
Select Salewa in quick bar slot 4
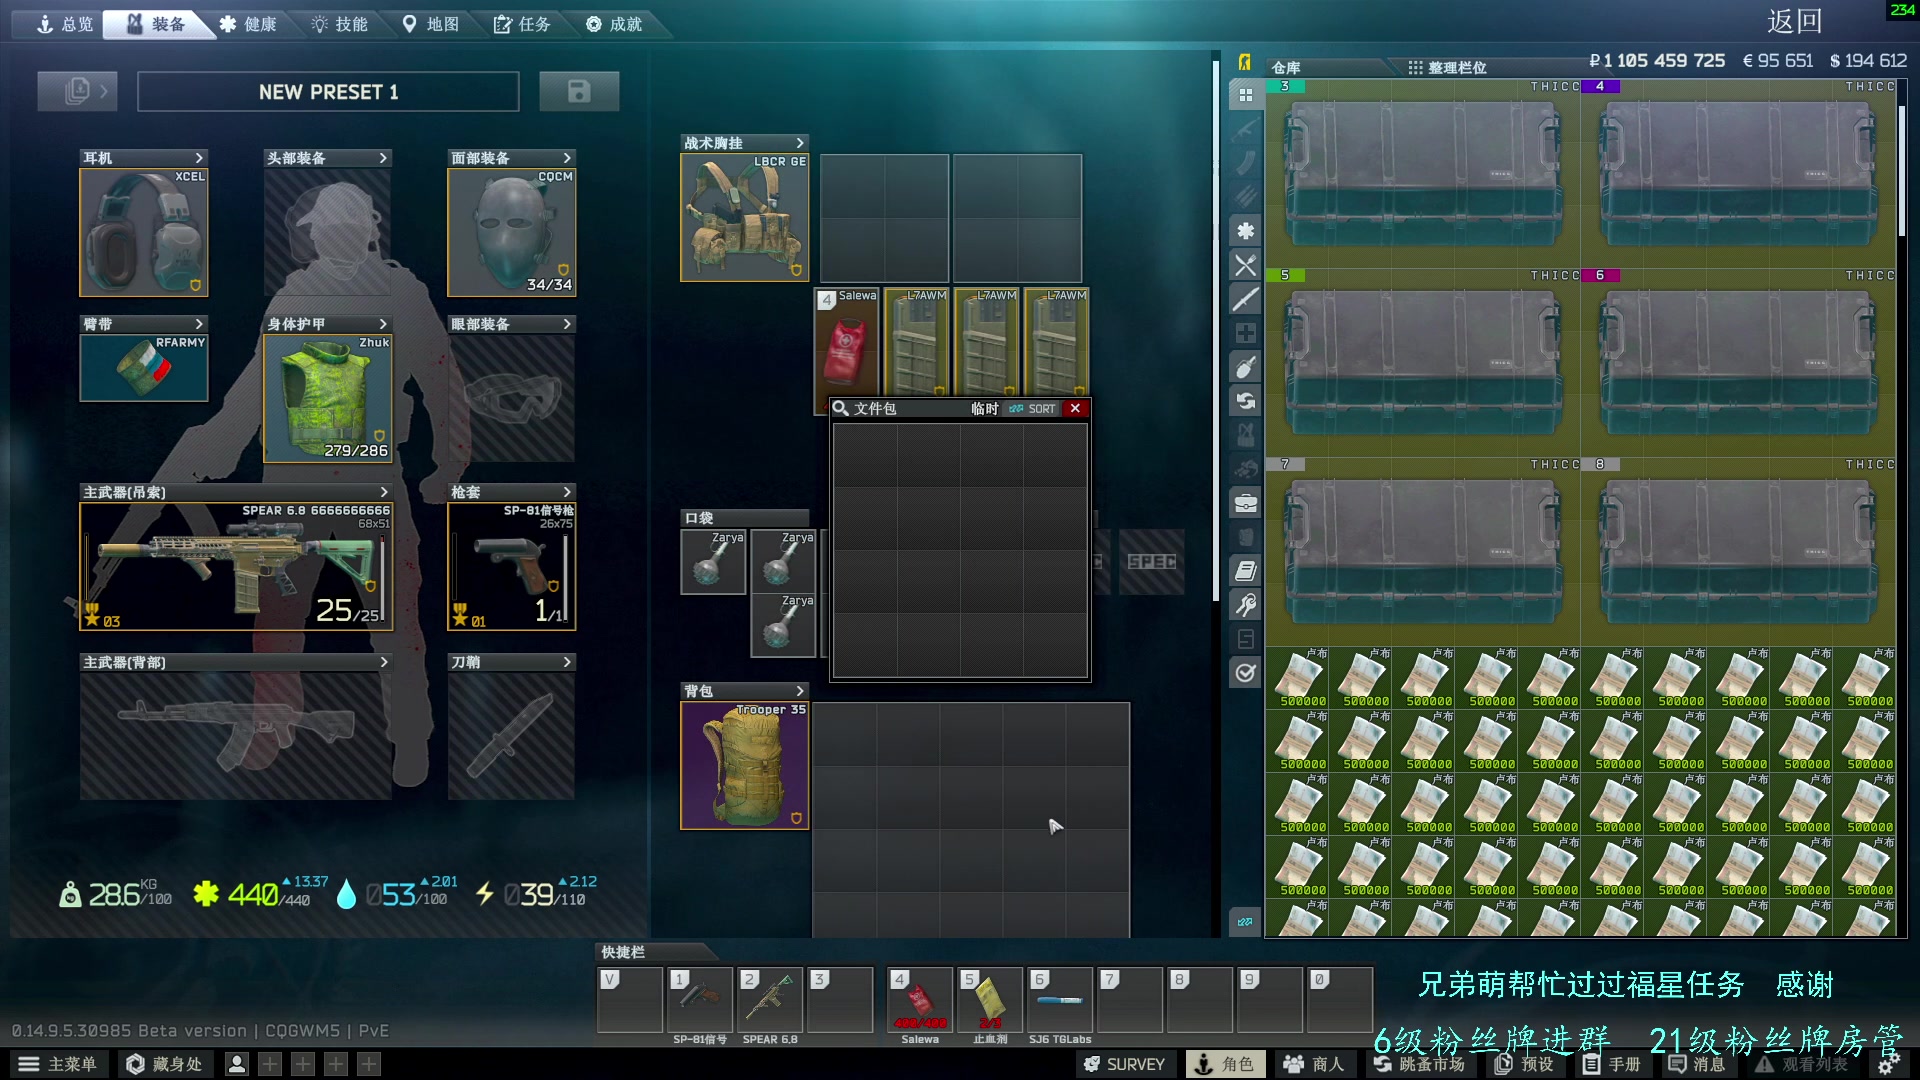pos(920,999)
